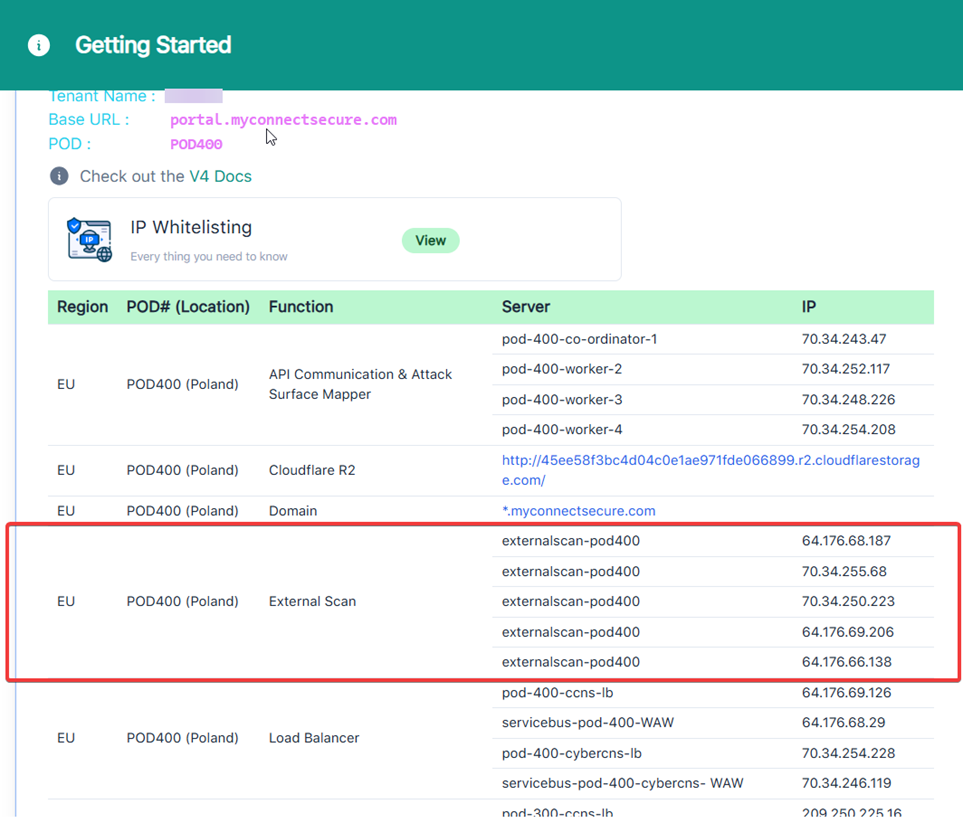Select IP address 70.34.243.47
Screen dimensions: 963x823
pos(843,339)
